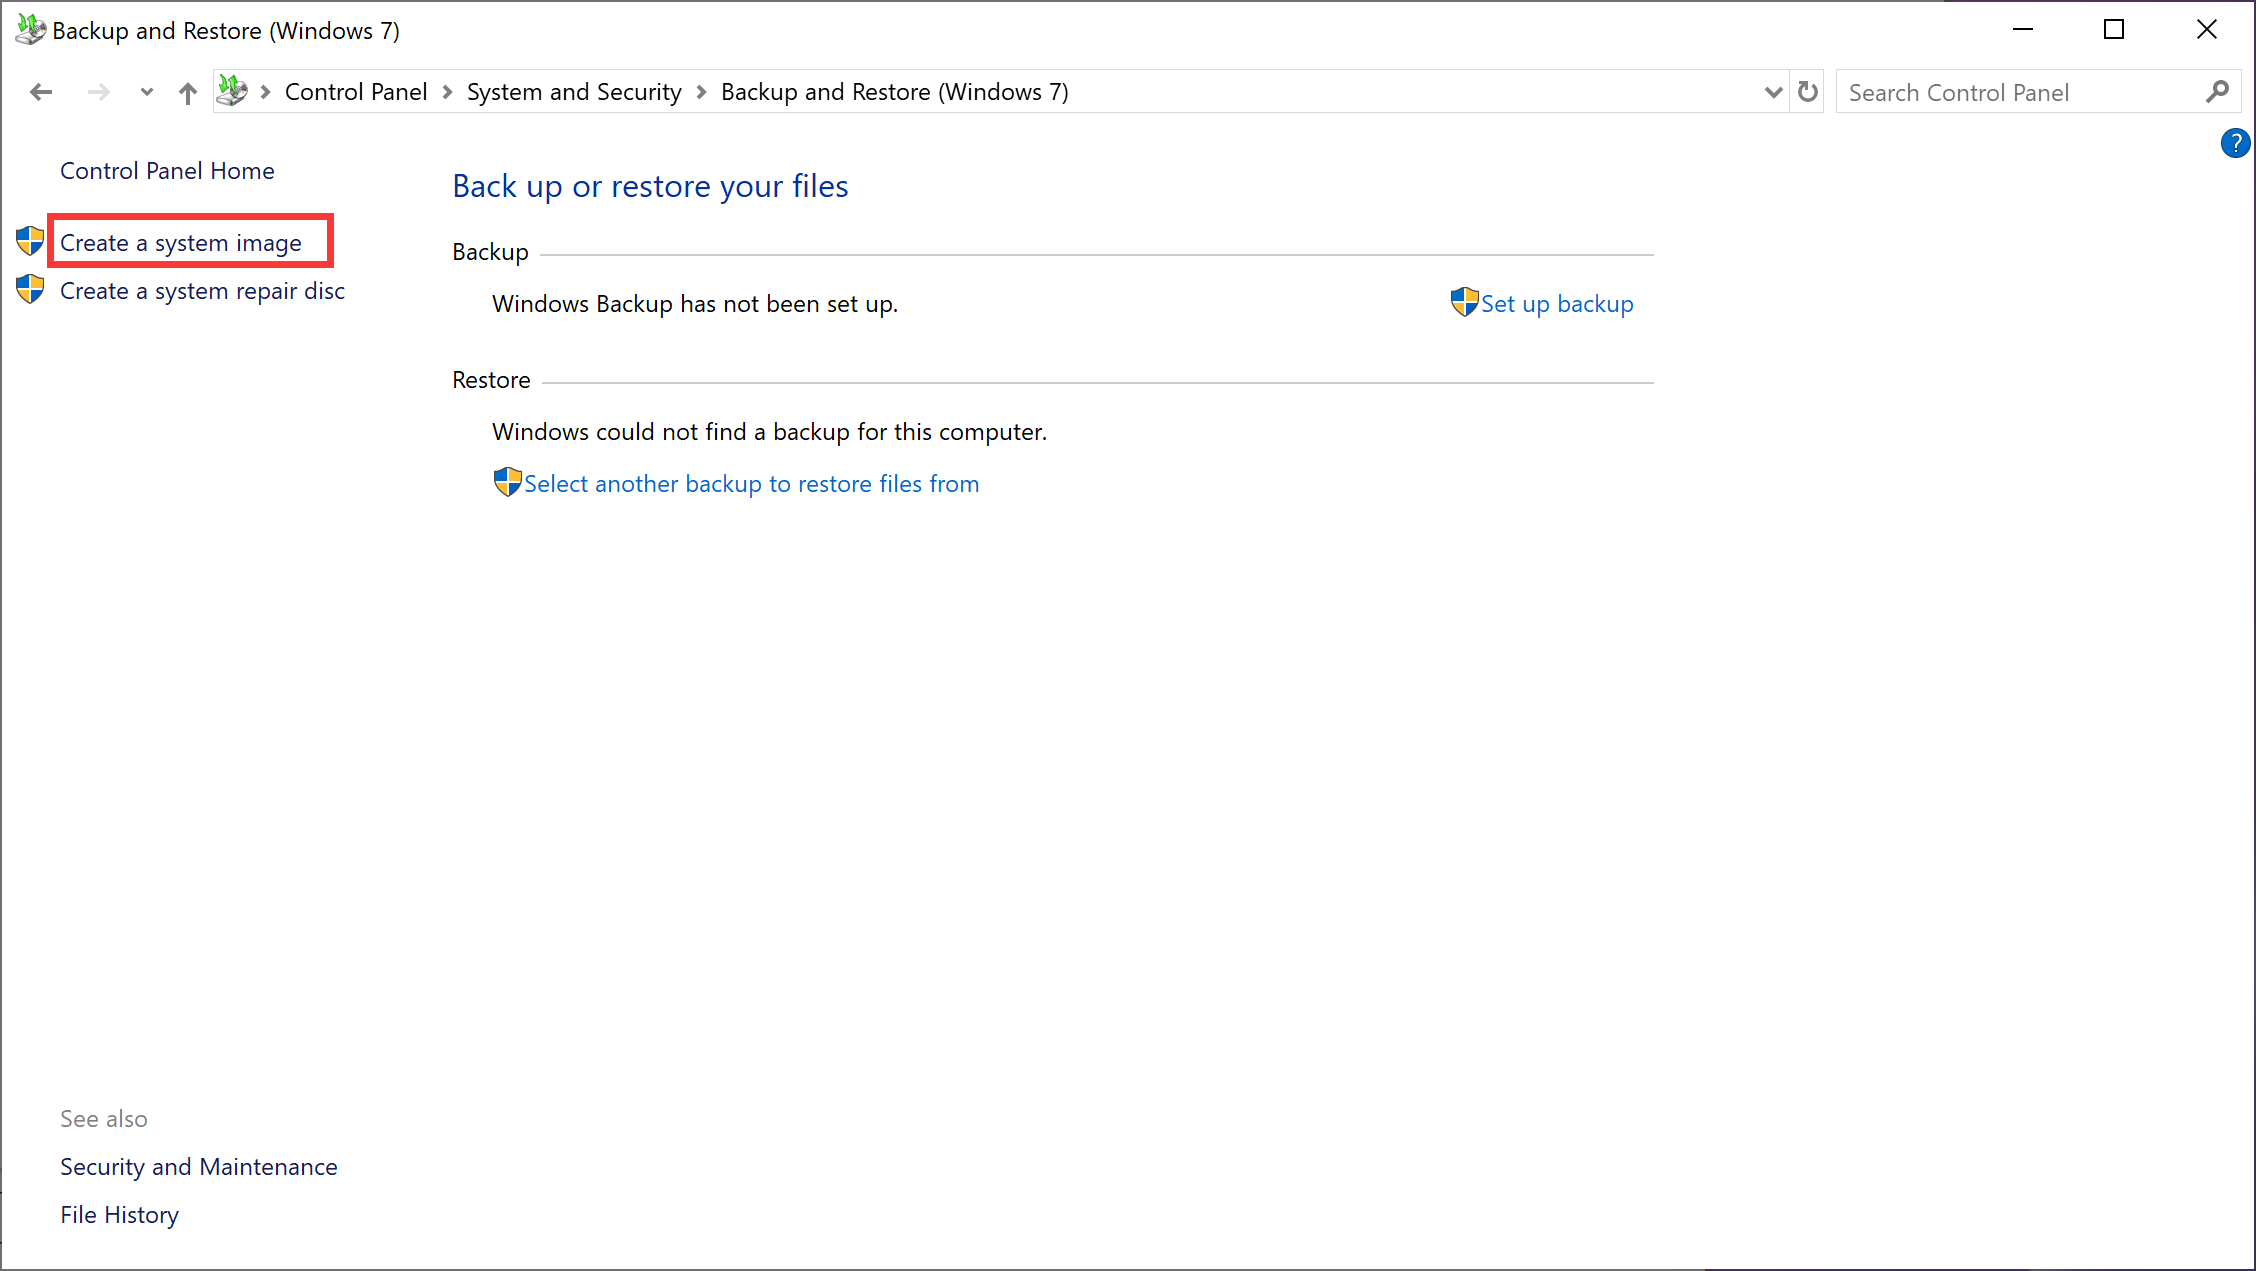Click Create a system repair disc option
Image resolution: width=2256 pixels, height=1271 pixels.
tap(201, 290)
